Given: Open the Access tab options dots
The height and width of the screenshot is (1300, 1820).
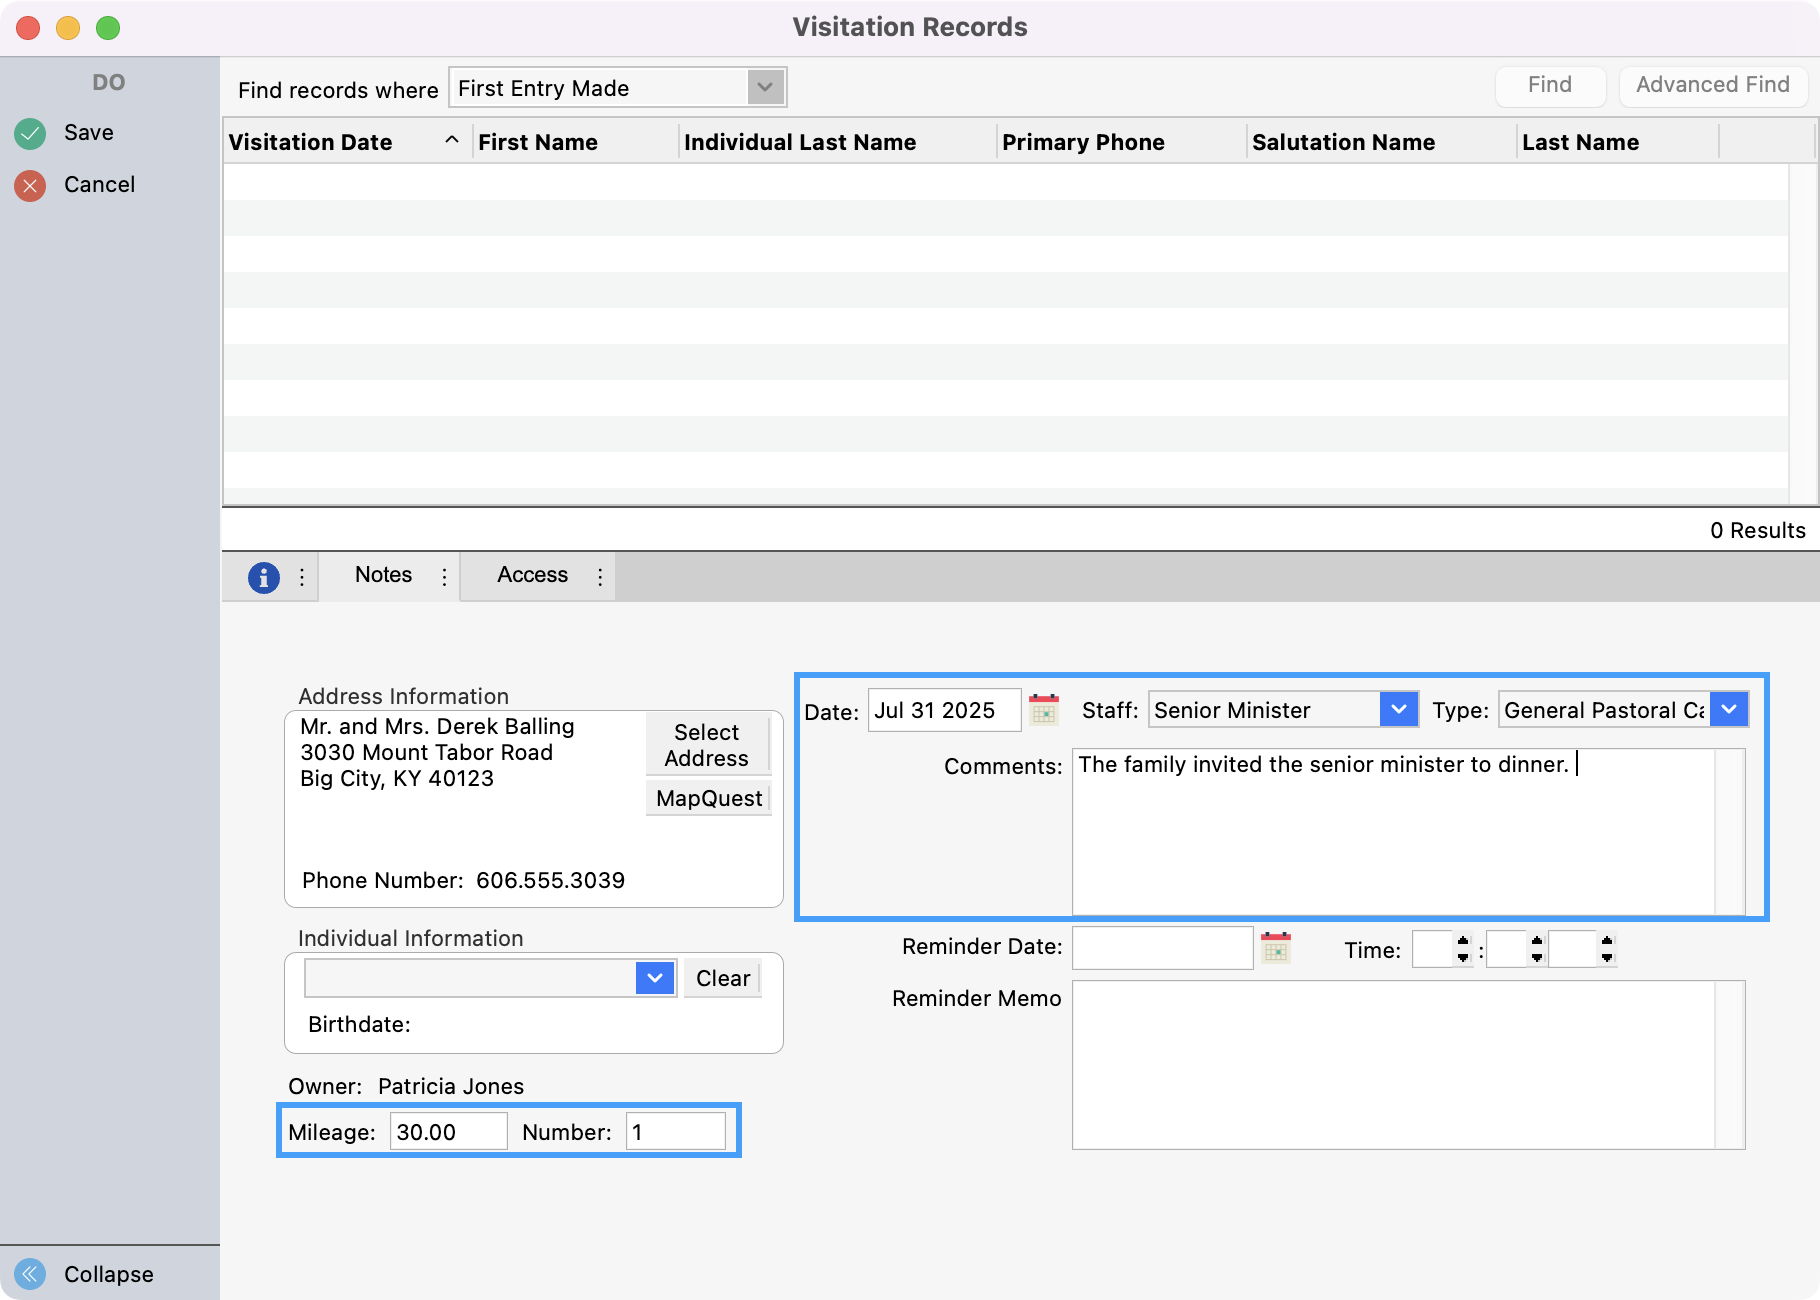Looking at the screenshot, I should tap(600, 577).
